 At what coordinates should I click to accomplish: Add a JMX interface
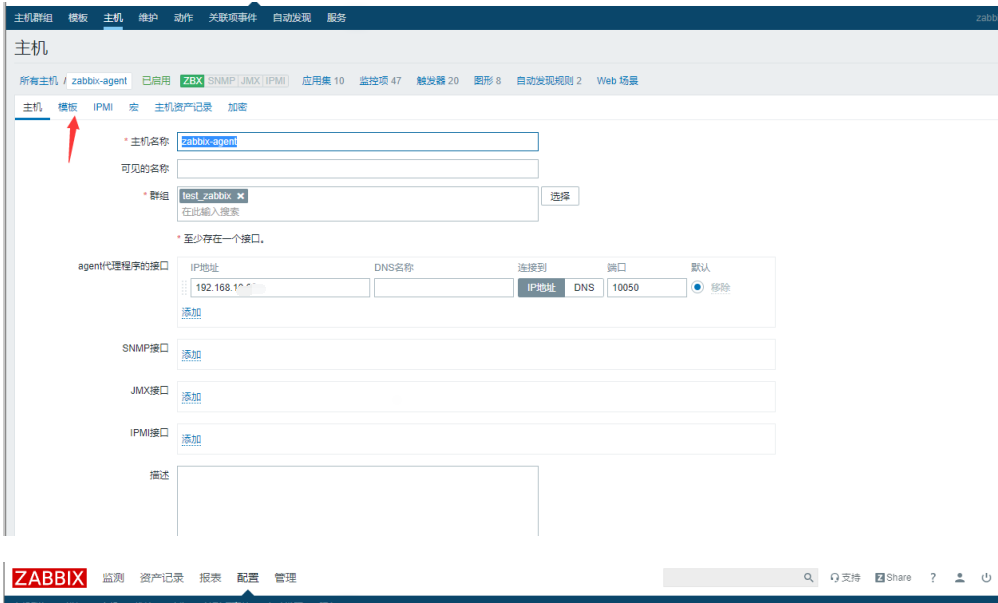tap(191, 397)
